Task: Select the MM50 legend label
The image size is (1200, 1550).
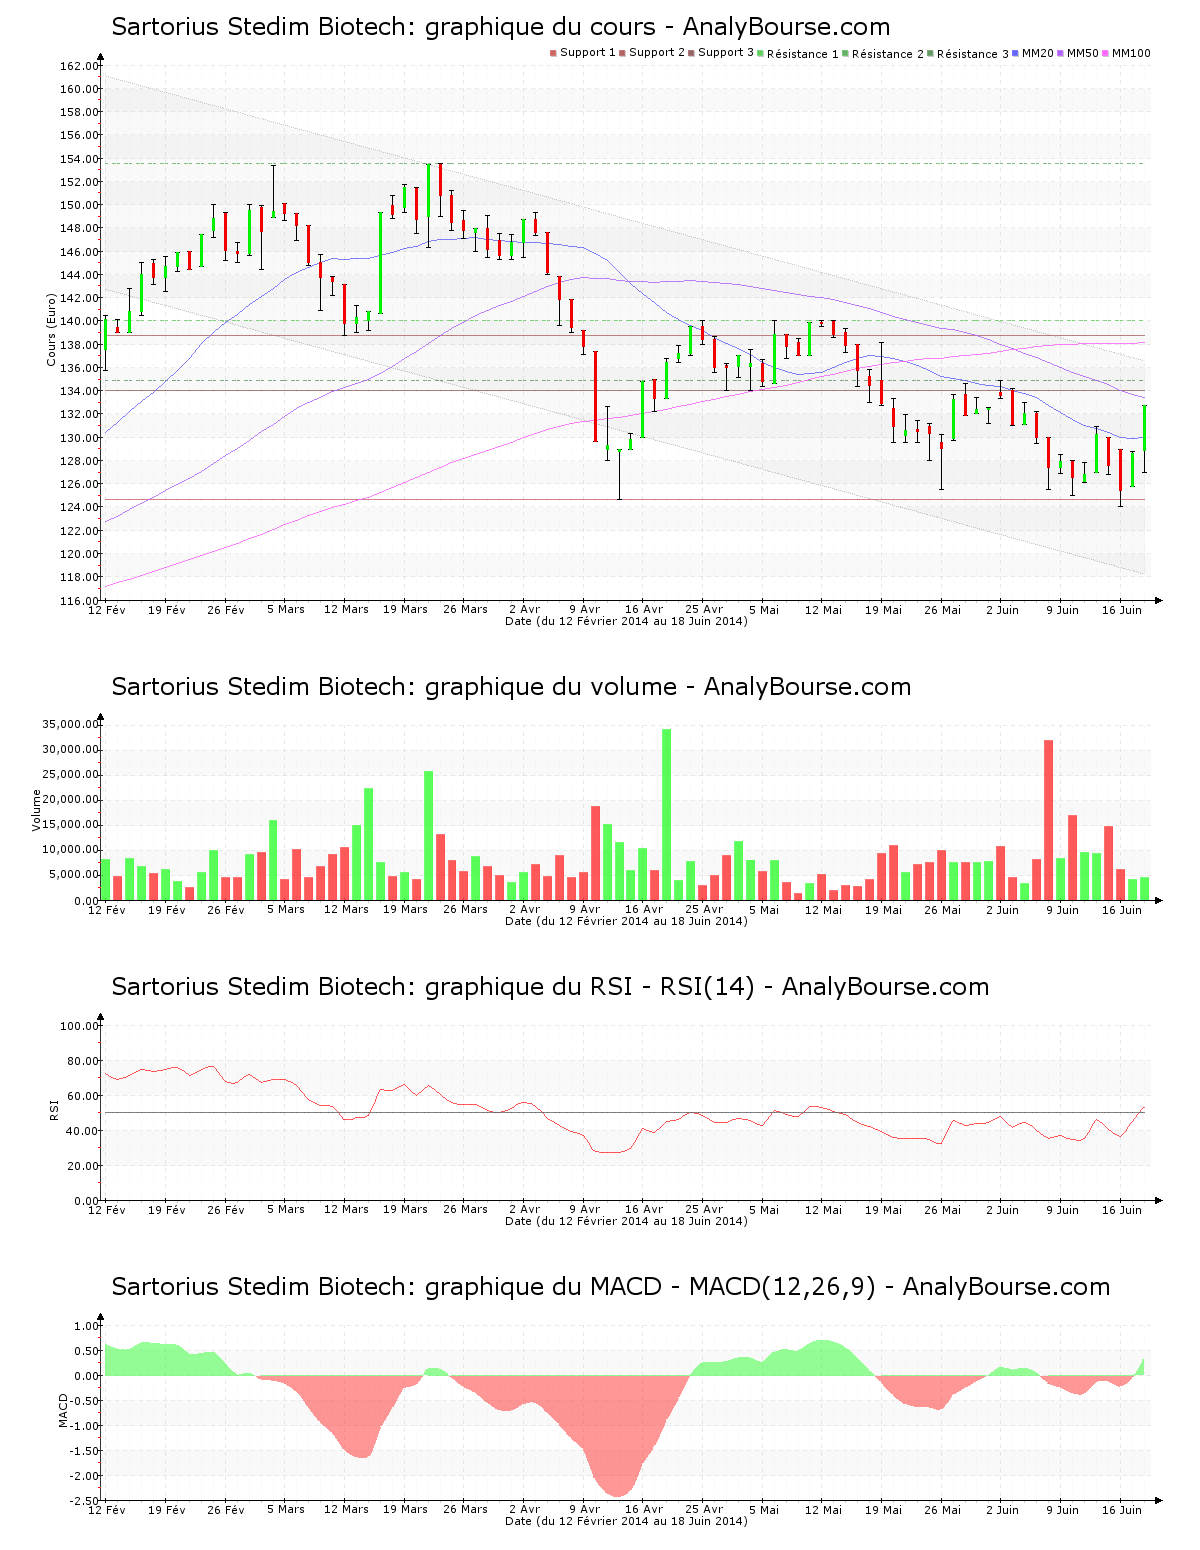Action: point(1083,53)
